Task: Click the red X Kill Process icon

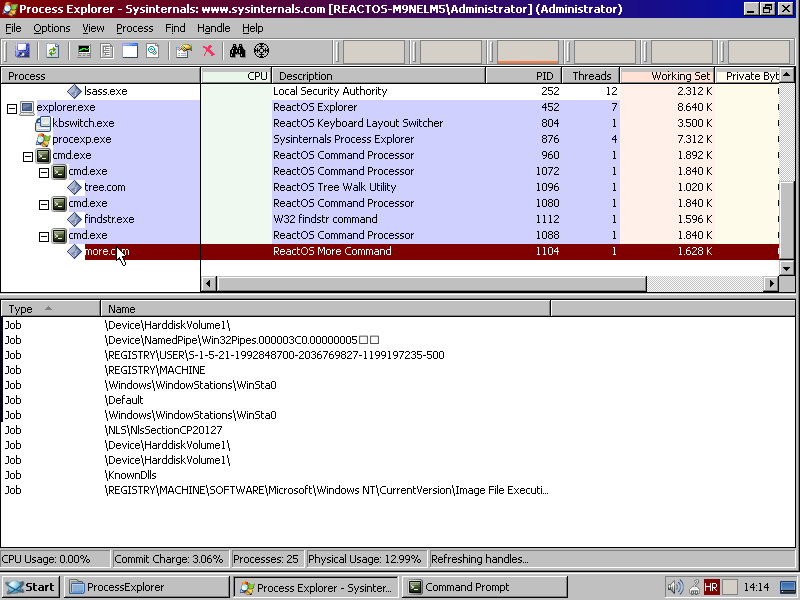Action: coord(209,51)
